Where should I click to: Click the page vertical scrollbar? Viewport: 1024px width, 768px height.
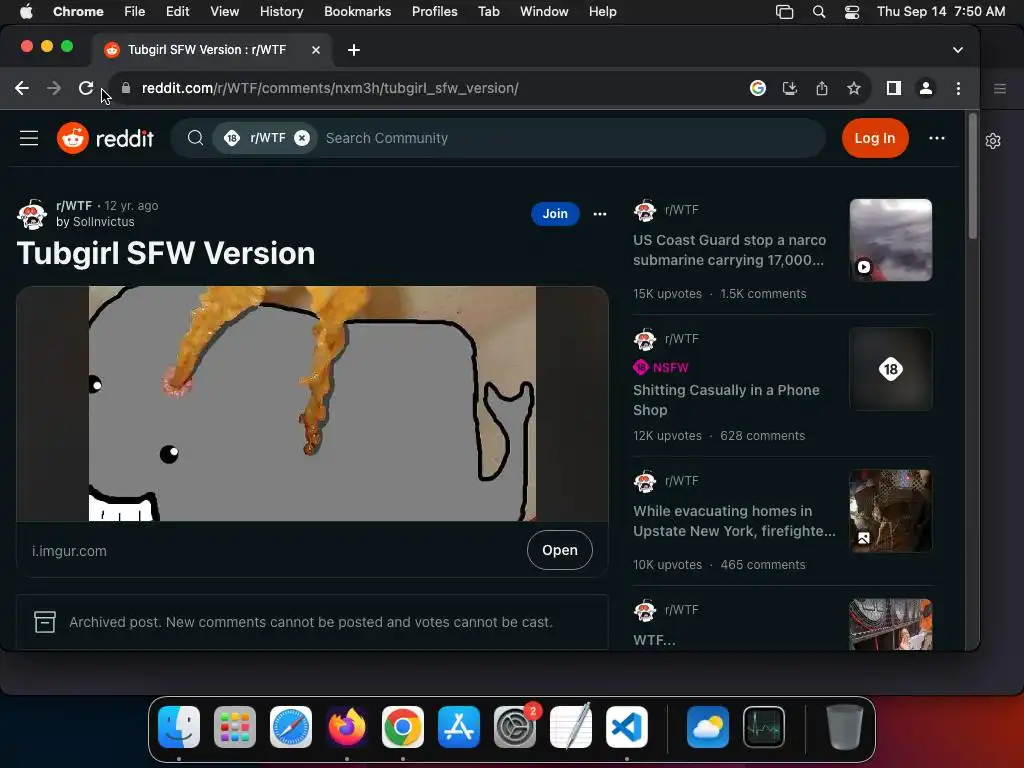[x=972, y=176]
